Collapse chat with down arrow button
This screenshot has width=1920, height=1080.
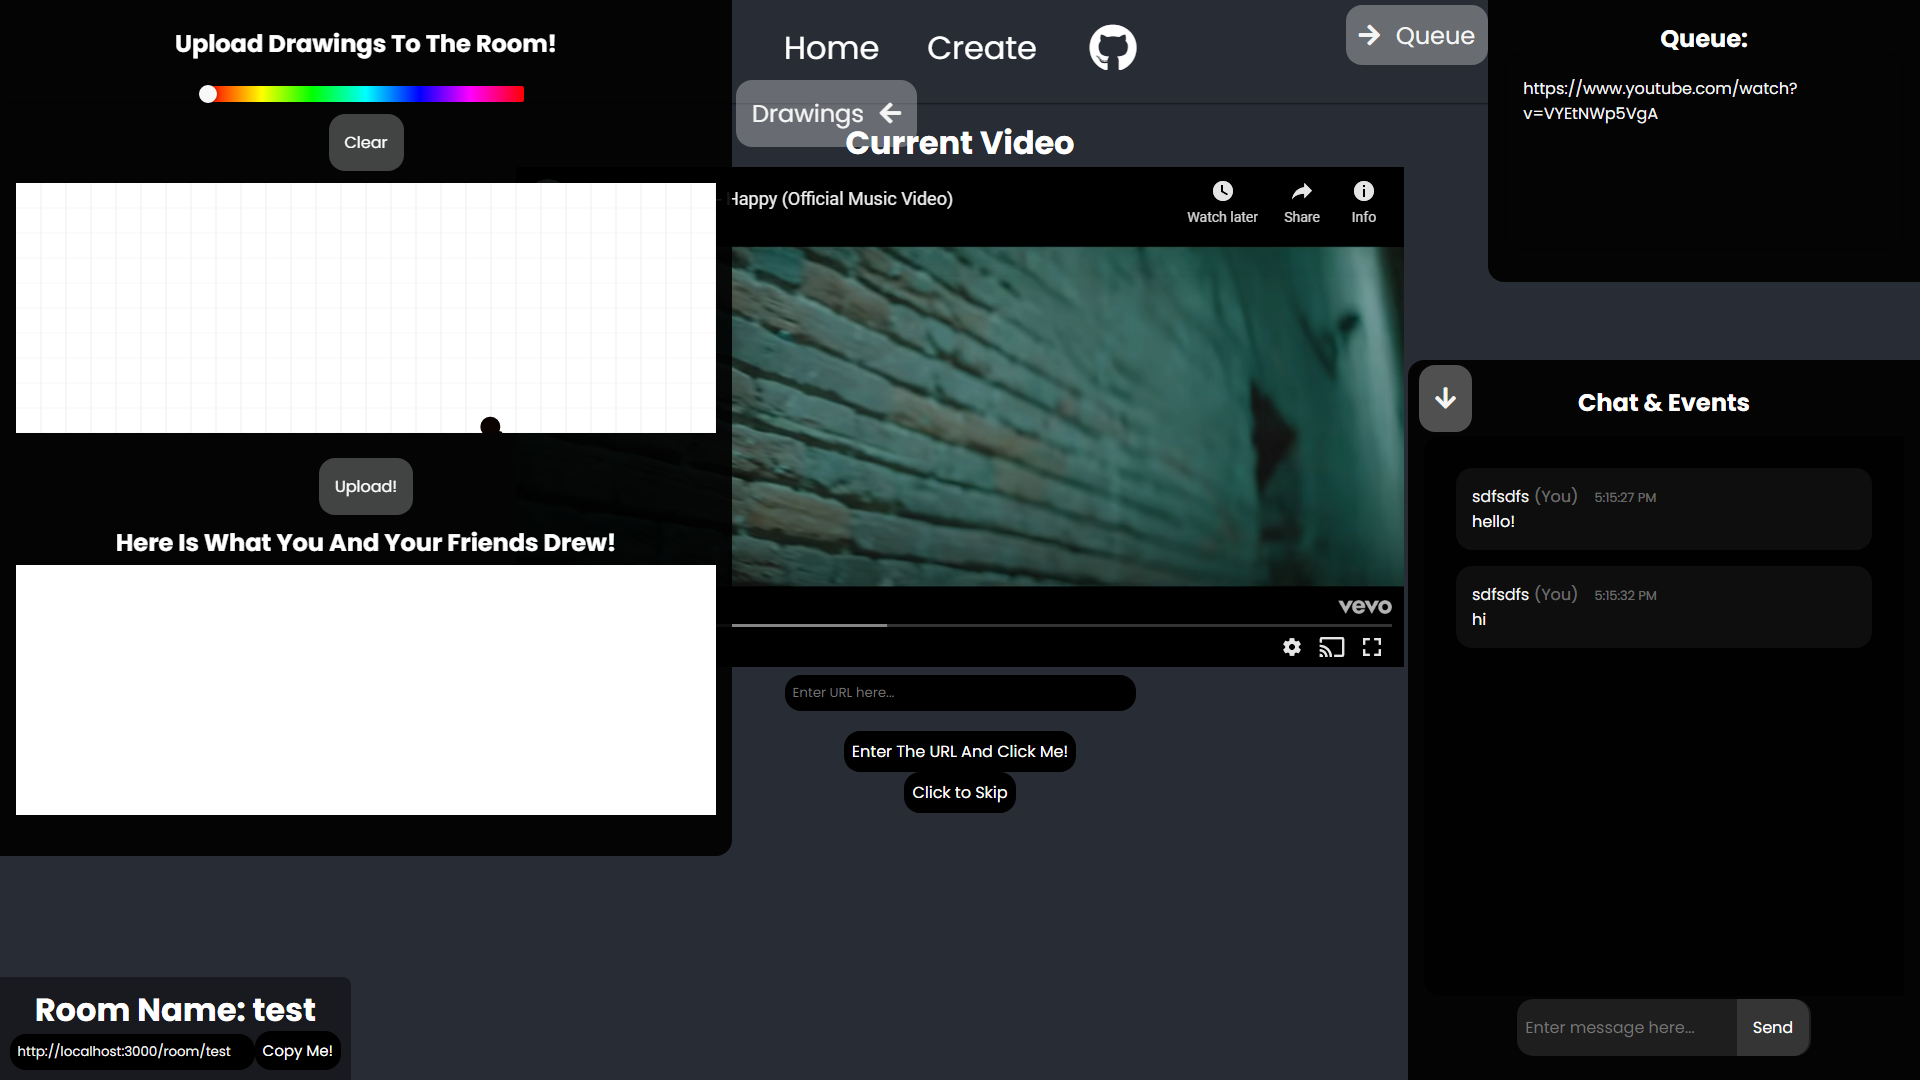point(1445,399)
